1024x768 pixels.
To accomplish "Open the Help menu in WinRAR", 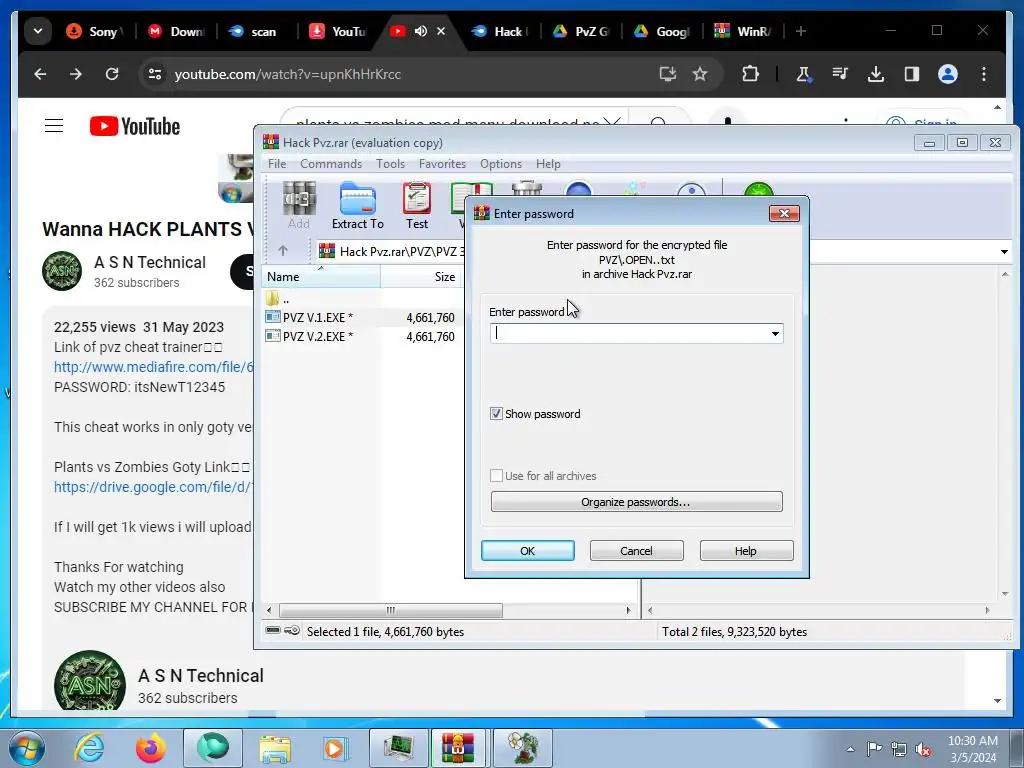I will tap(548, 164).
